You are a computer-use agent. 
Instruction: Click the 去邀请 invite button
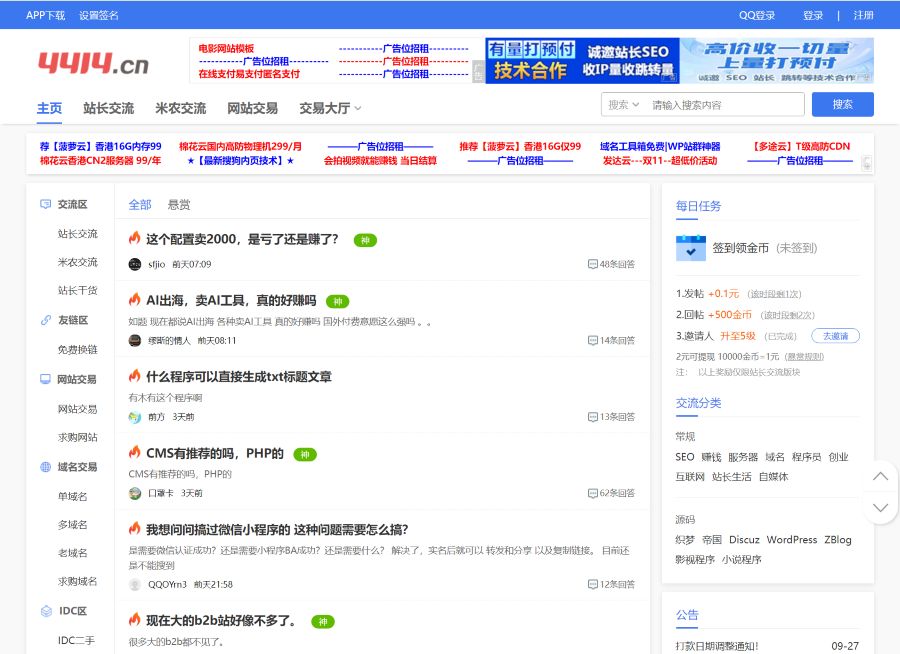[834, 336]
